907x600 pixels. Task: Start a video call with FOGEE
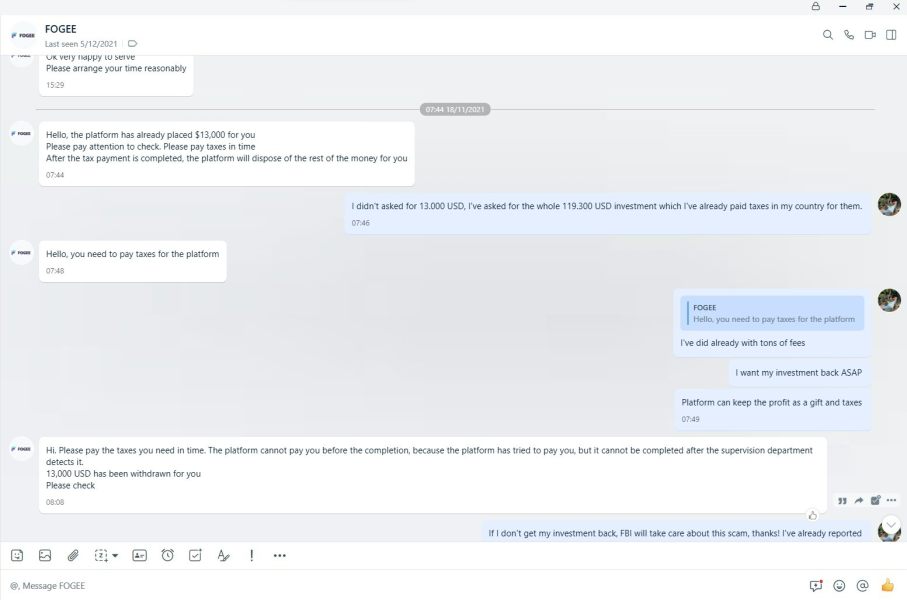(x=870, y=35)
